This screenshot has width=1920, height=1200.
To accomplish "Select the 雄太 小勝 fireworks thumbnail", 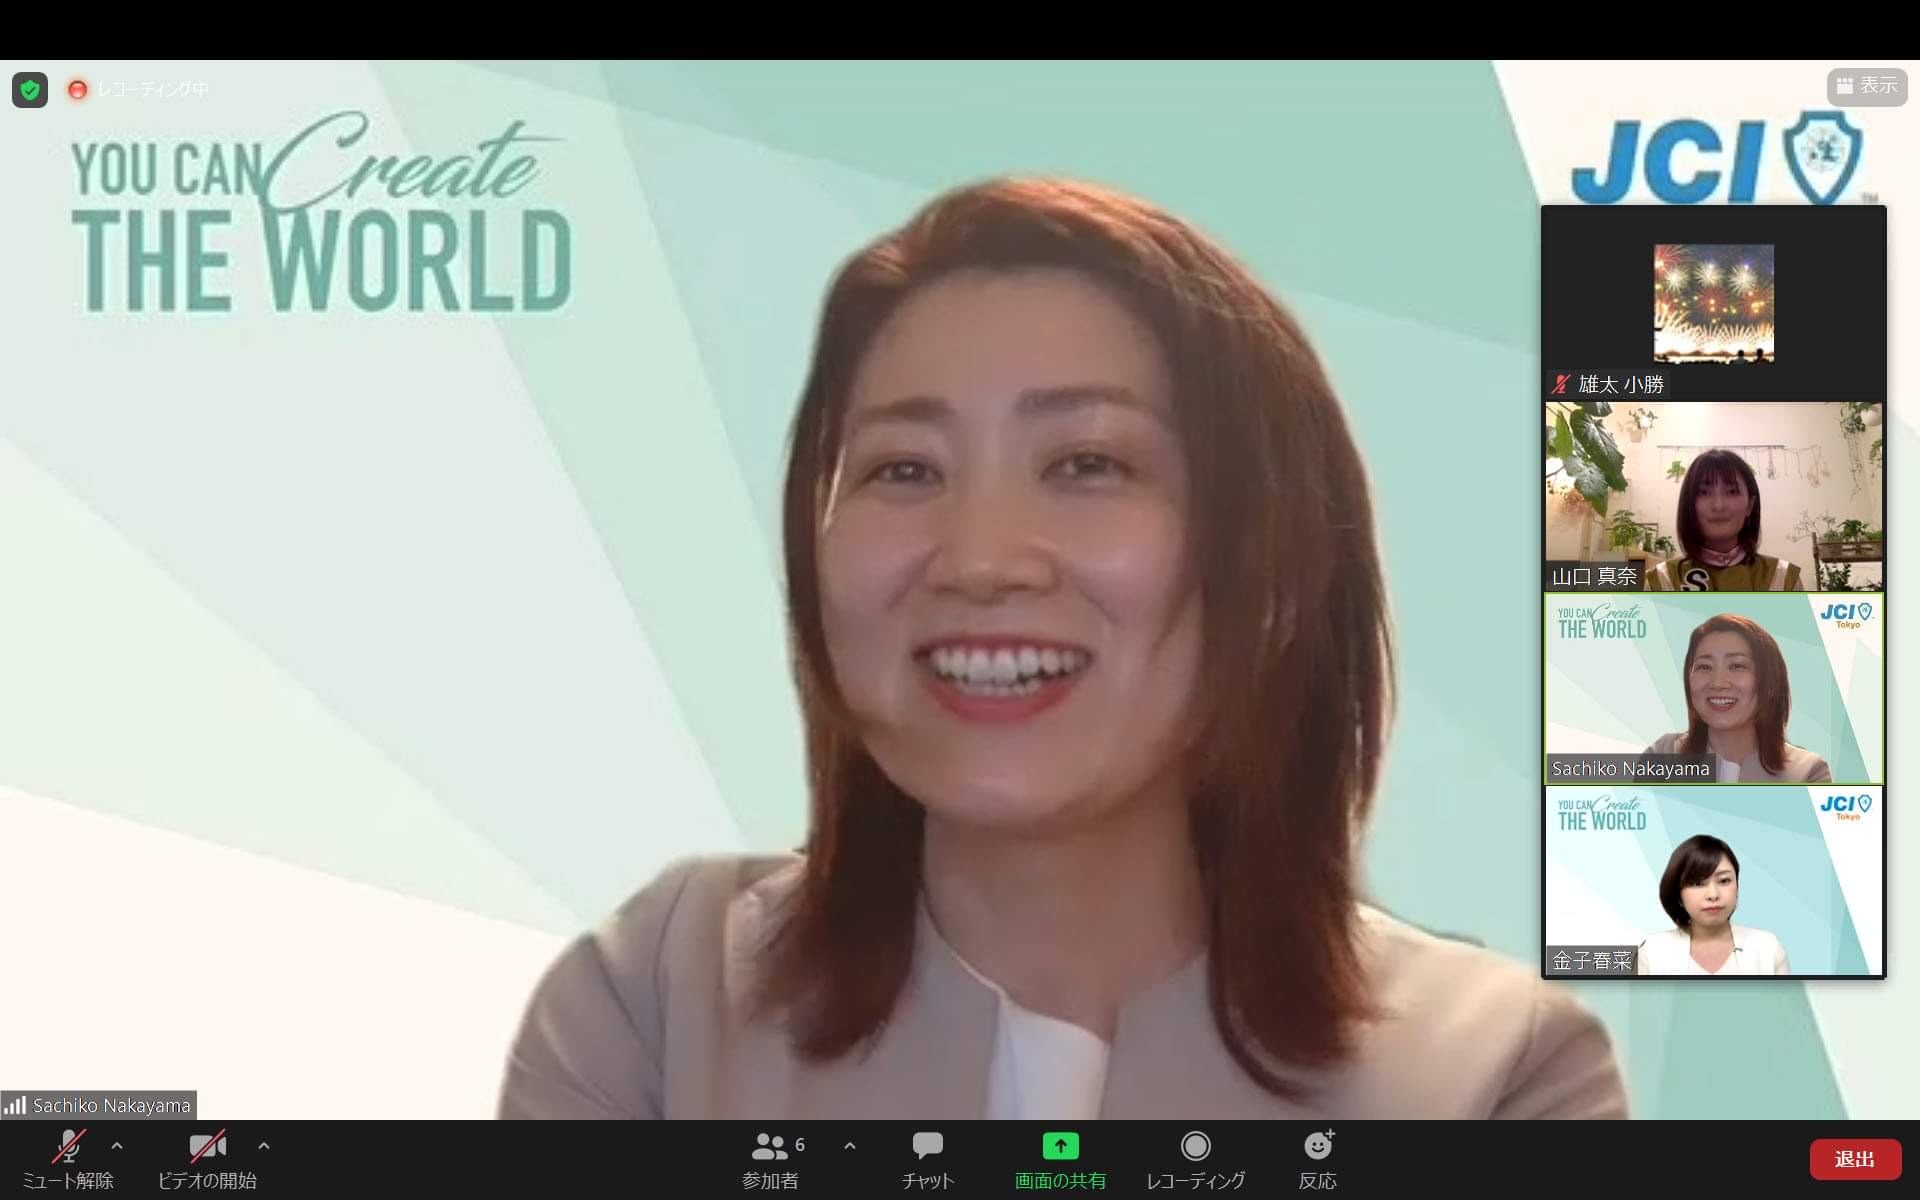I will point(1713,302).
